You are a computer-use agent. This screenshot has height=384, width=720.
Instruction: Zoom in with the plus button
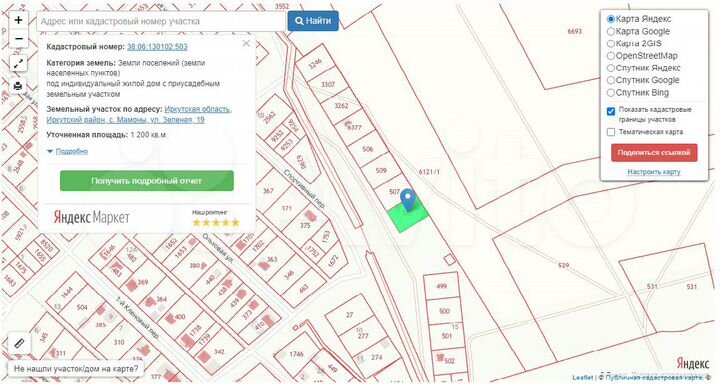click(x=18, y=20)
